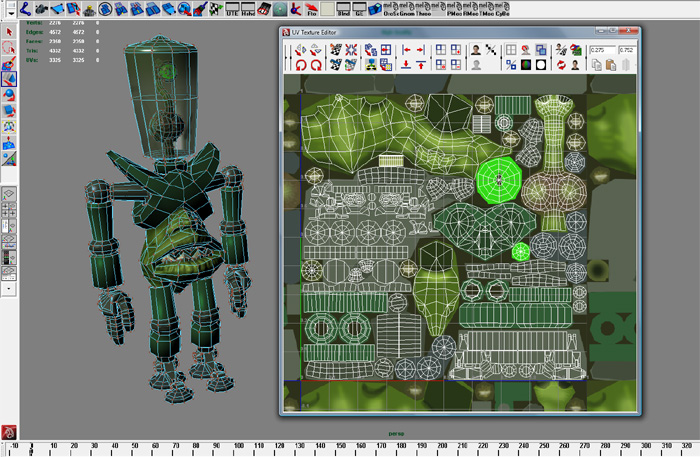Paste UVs using the clipboard icon
700x457 pixels.
611,65
